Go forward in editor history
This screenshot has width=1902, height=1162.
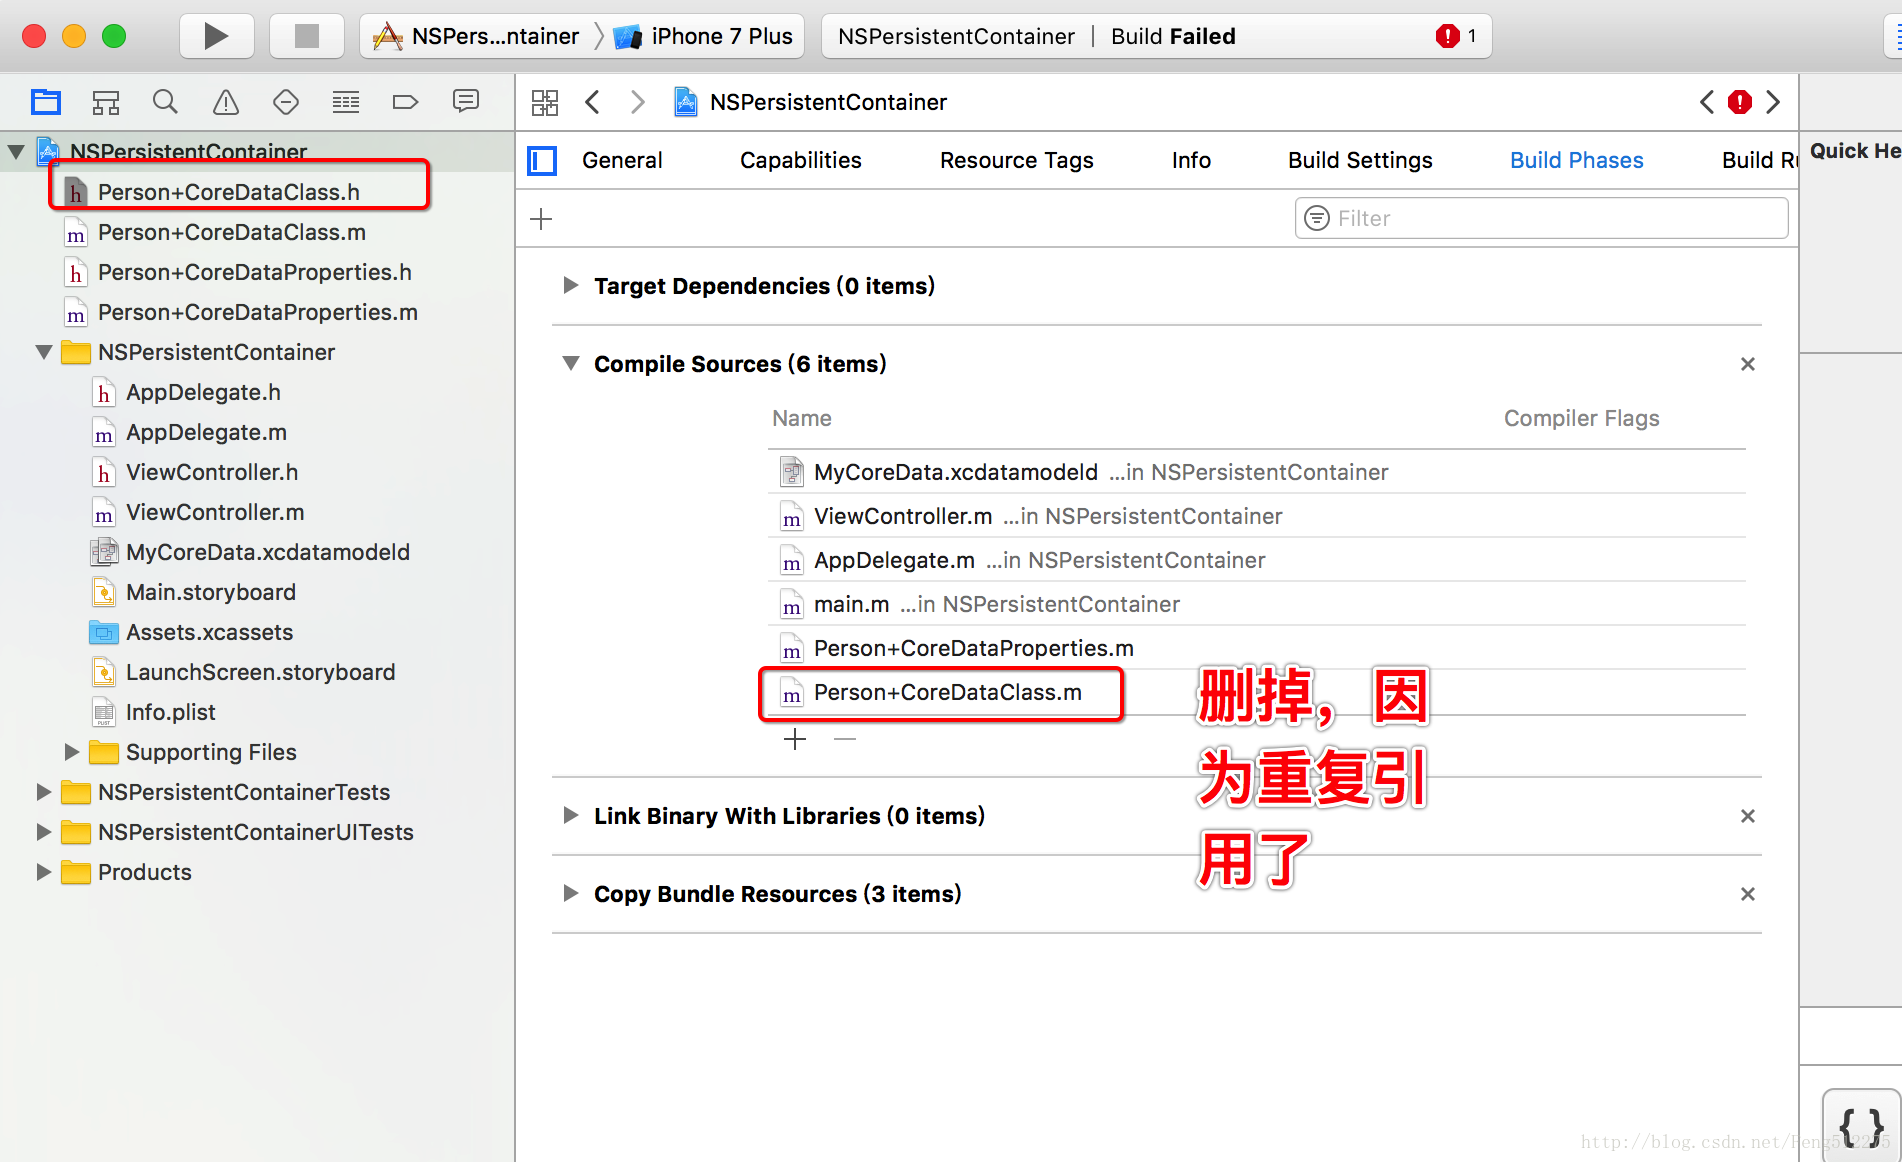pyautogui.click(x=637, y=102)
